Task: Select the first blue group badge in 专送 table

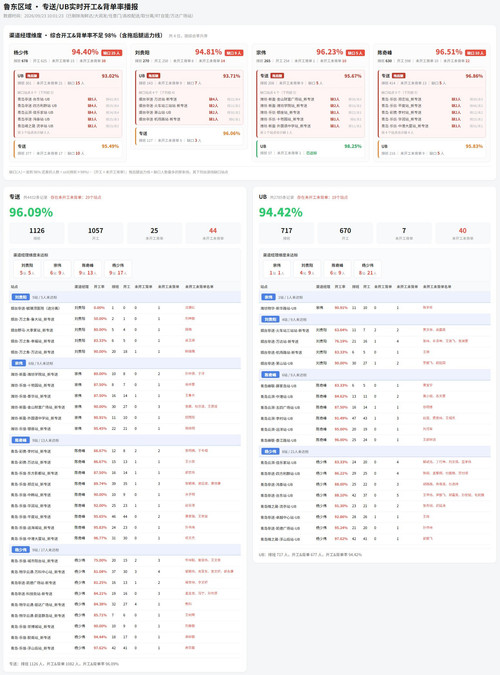Action: (21, 297)
